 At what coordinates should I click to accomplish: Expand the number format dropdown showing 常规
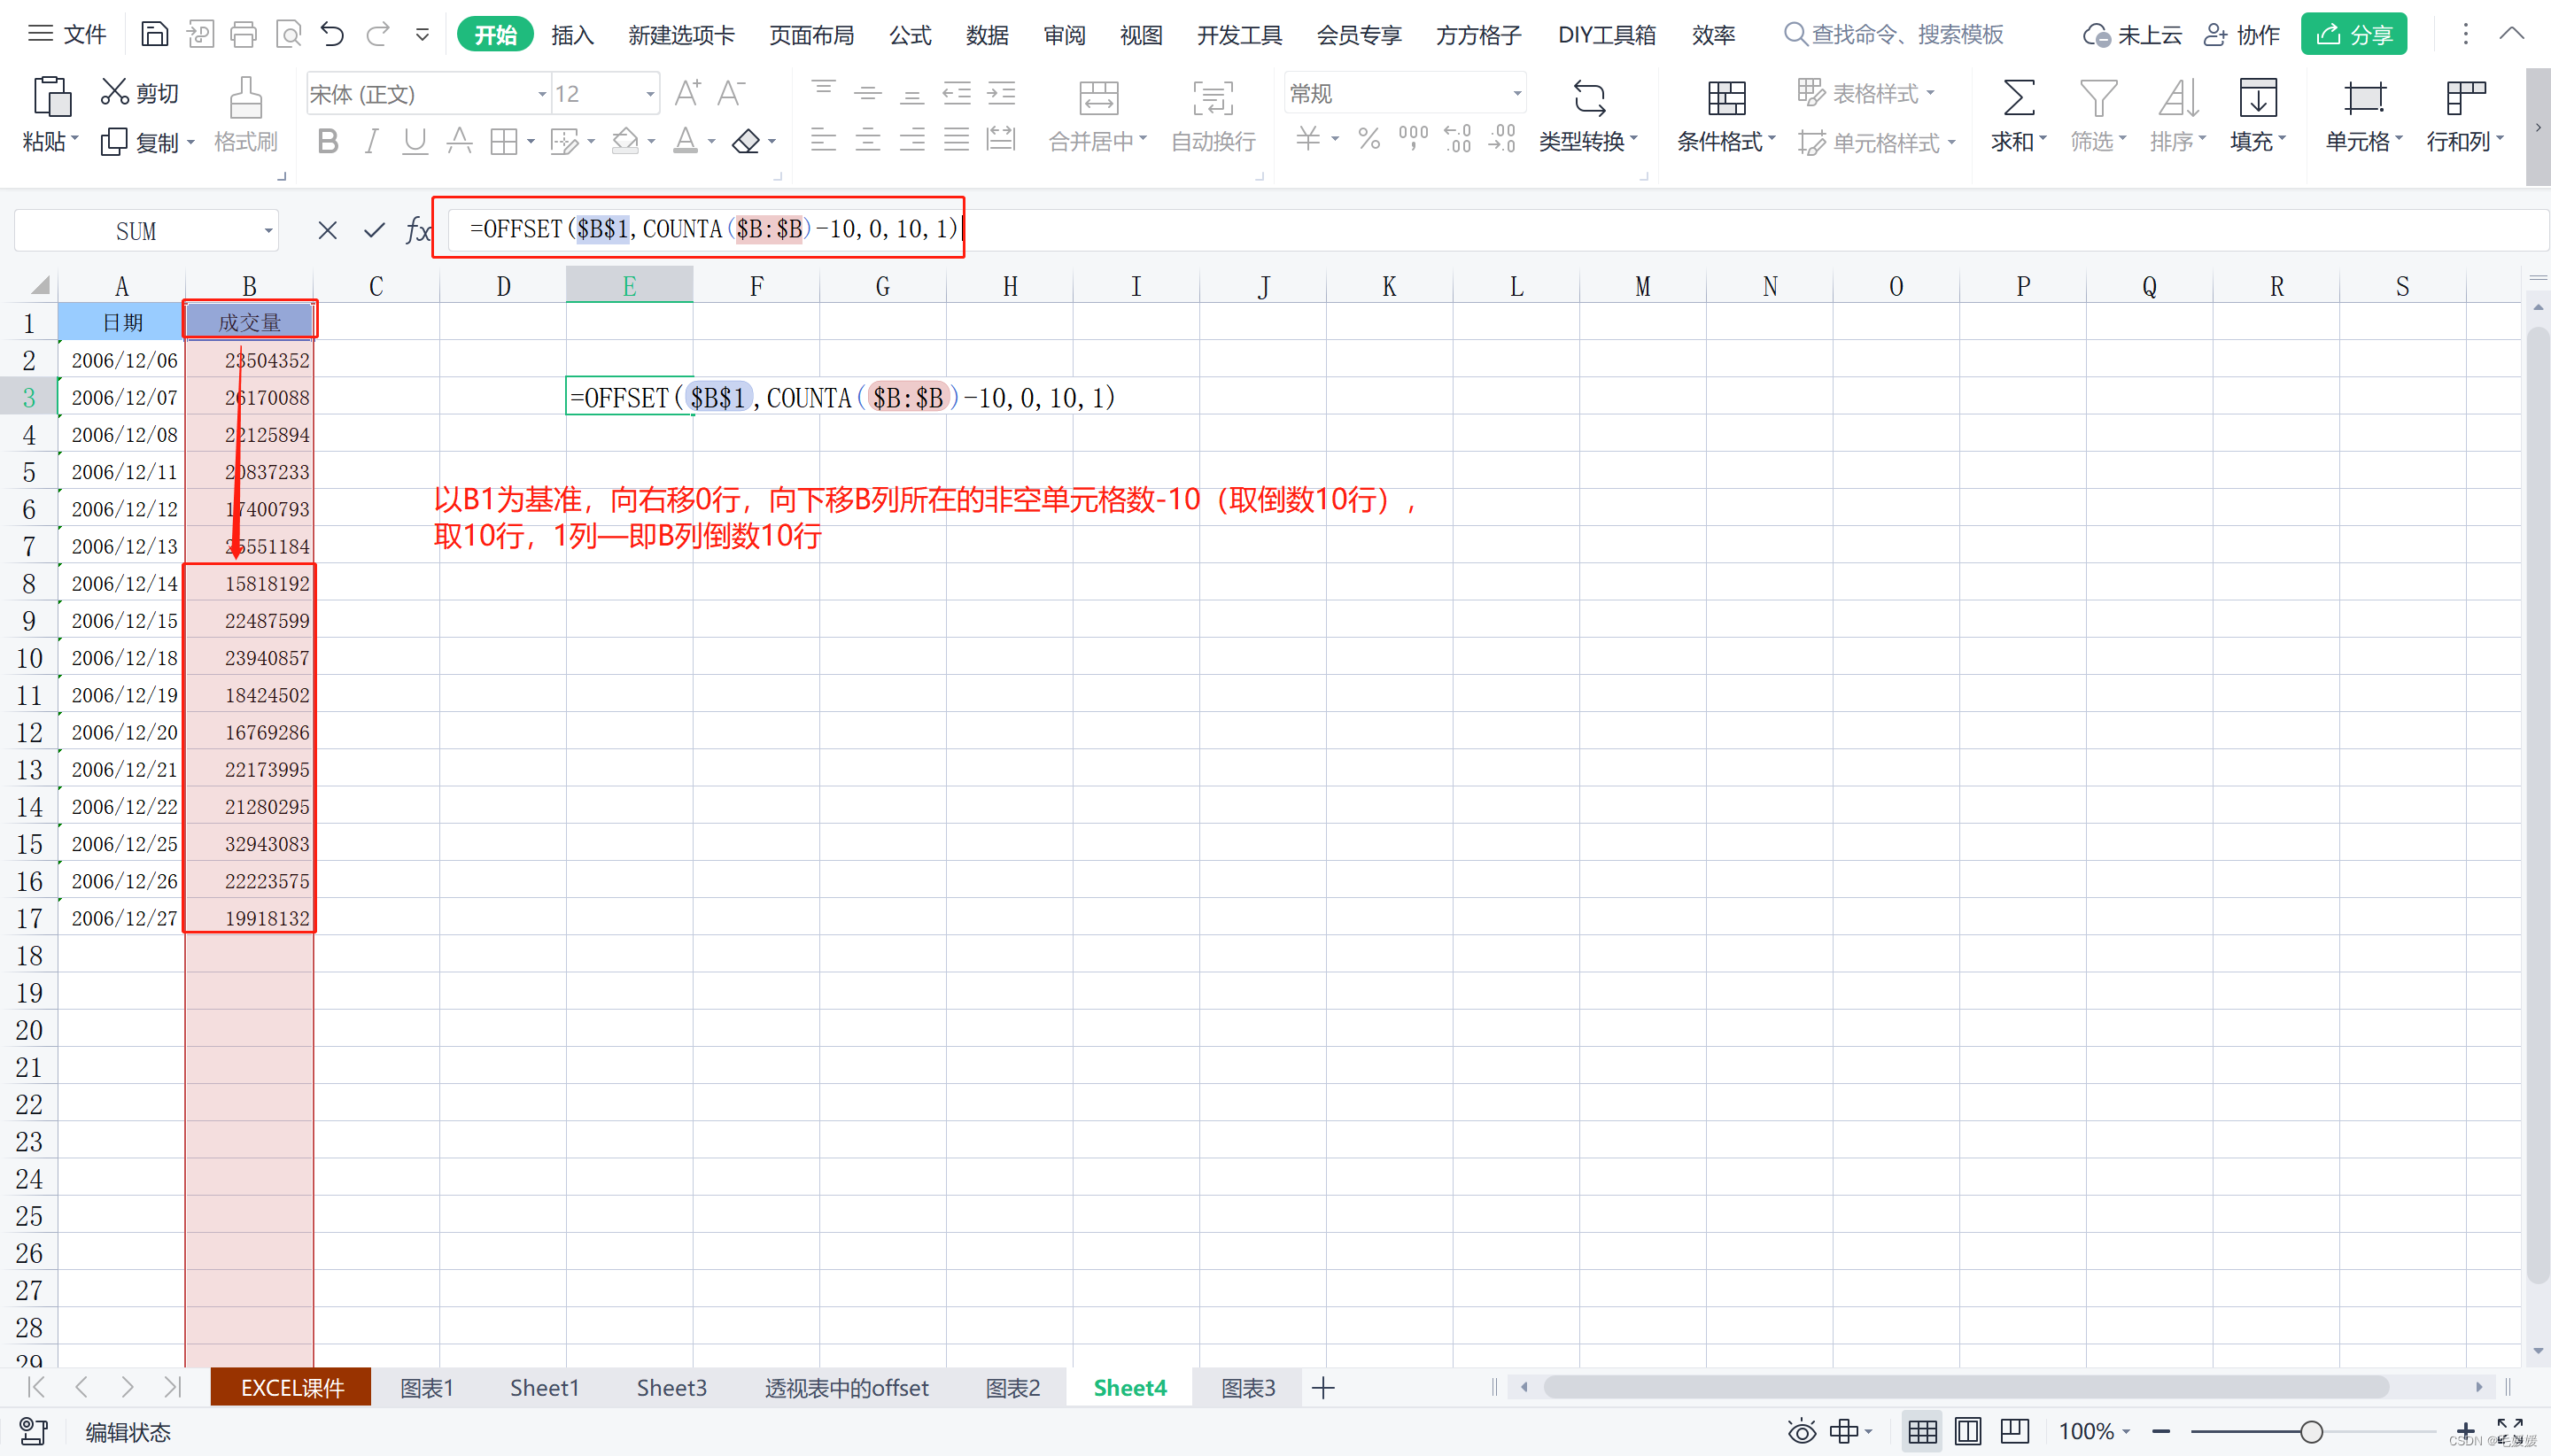[x=1517, y=93]
